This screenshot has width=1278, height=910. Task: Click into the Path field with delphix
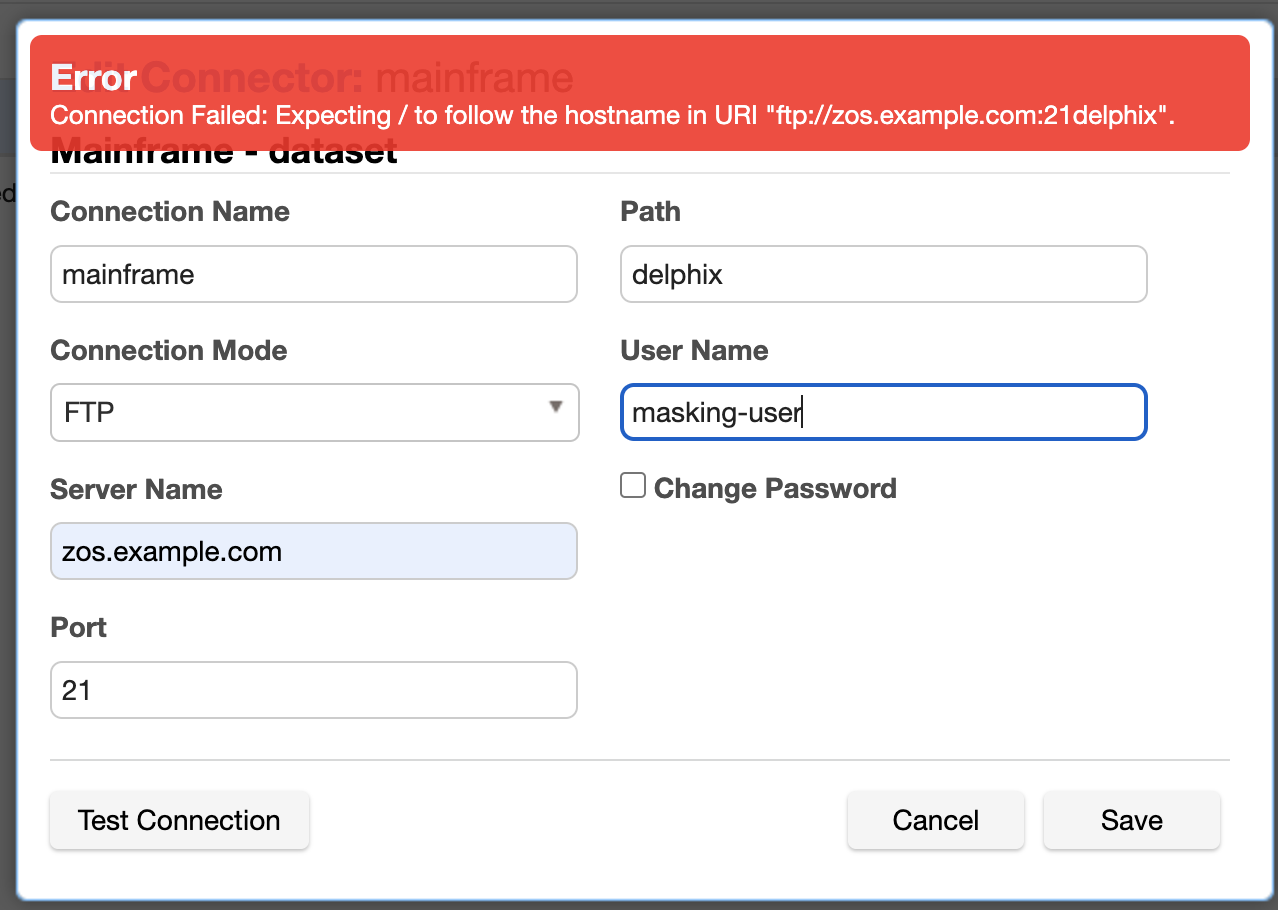[883, 274]
